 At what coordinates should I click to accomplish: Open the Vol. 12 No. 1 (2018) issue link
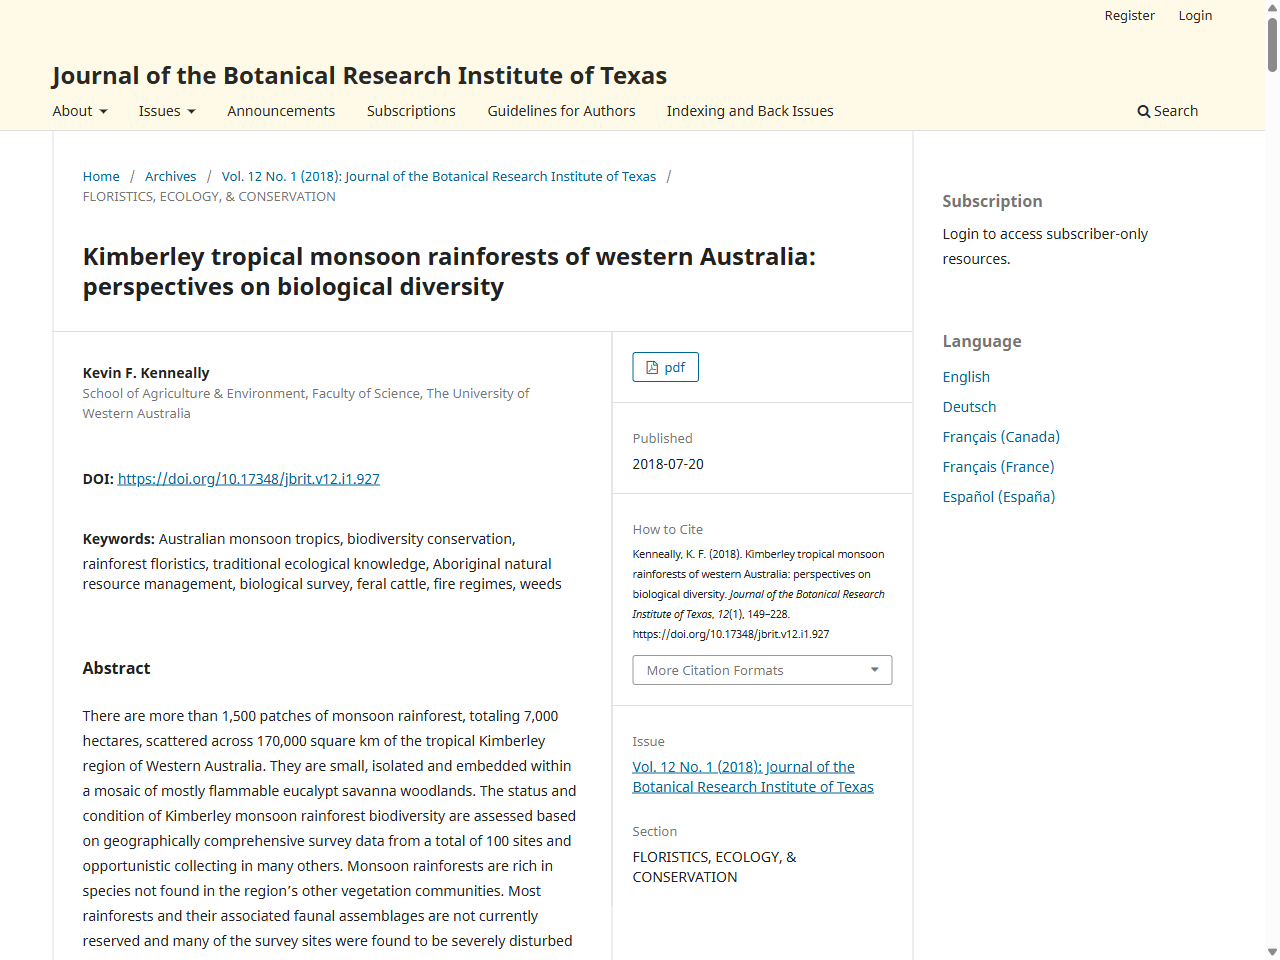(438, 176)
